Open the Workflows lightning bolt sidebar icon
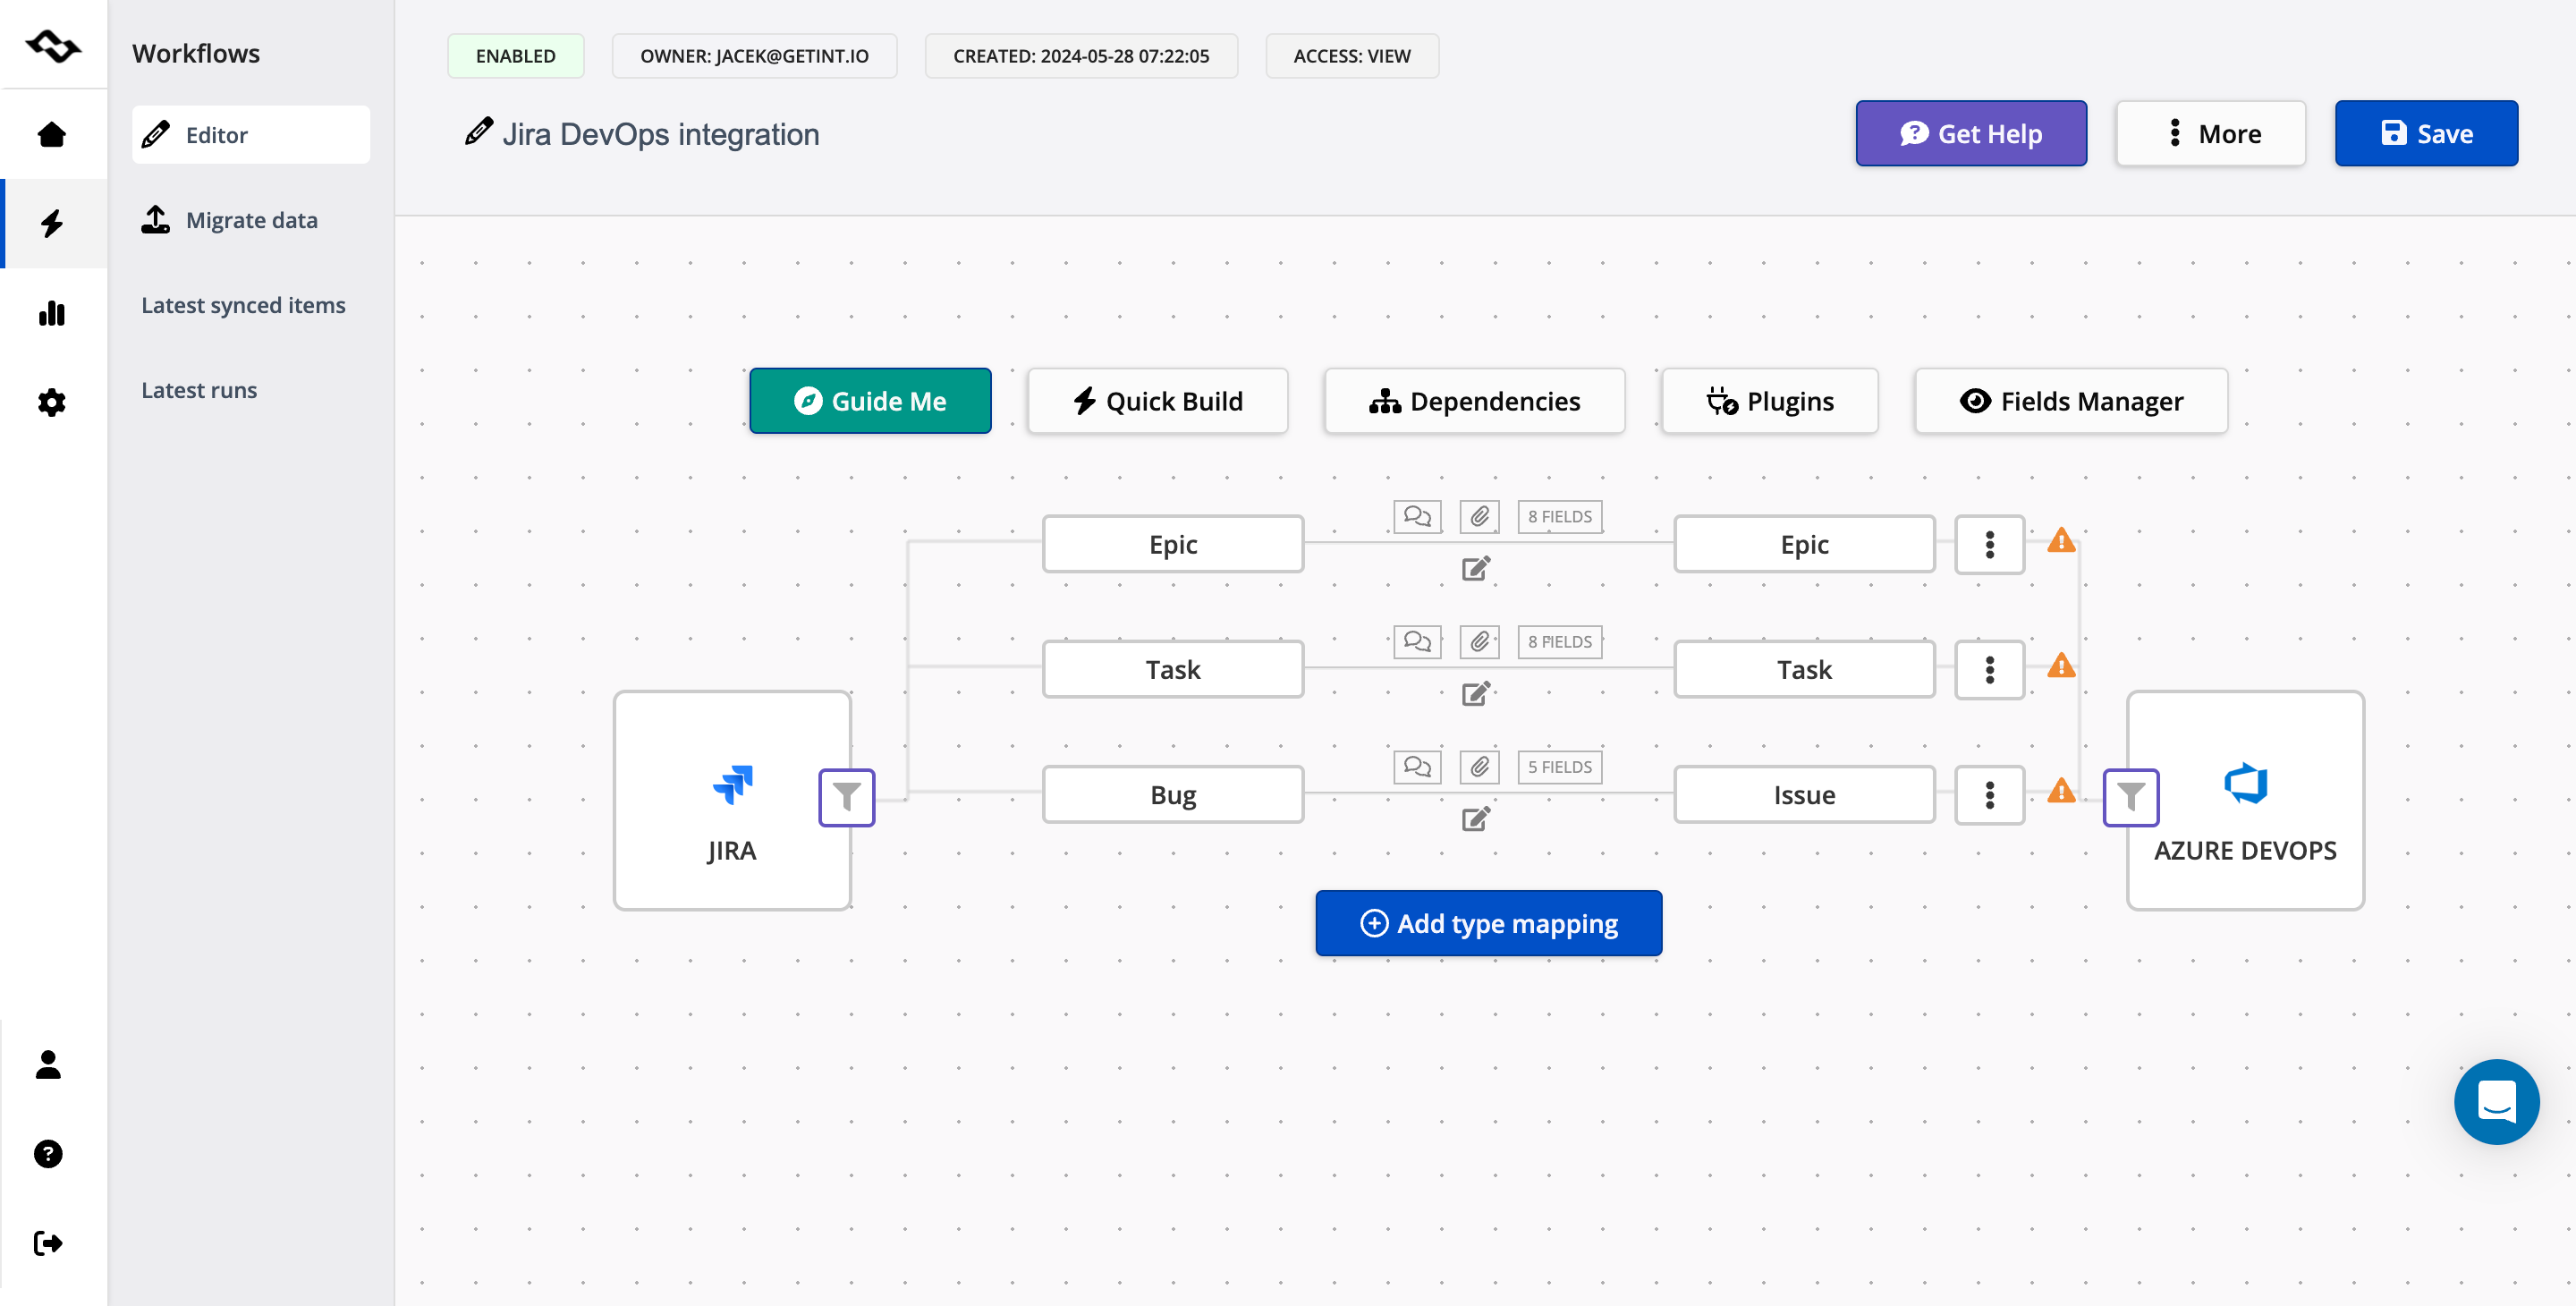The width and height of the screenshot is (2576, 1306). click(x=52, y=223)
